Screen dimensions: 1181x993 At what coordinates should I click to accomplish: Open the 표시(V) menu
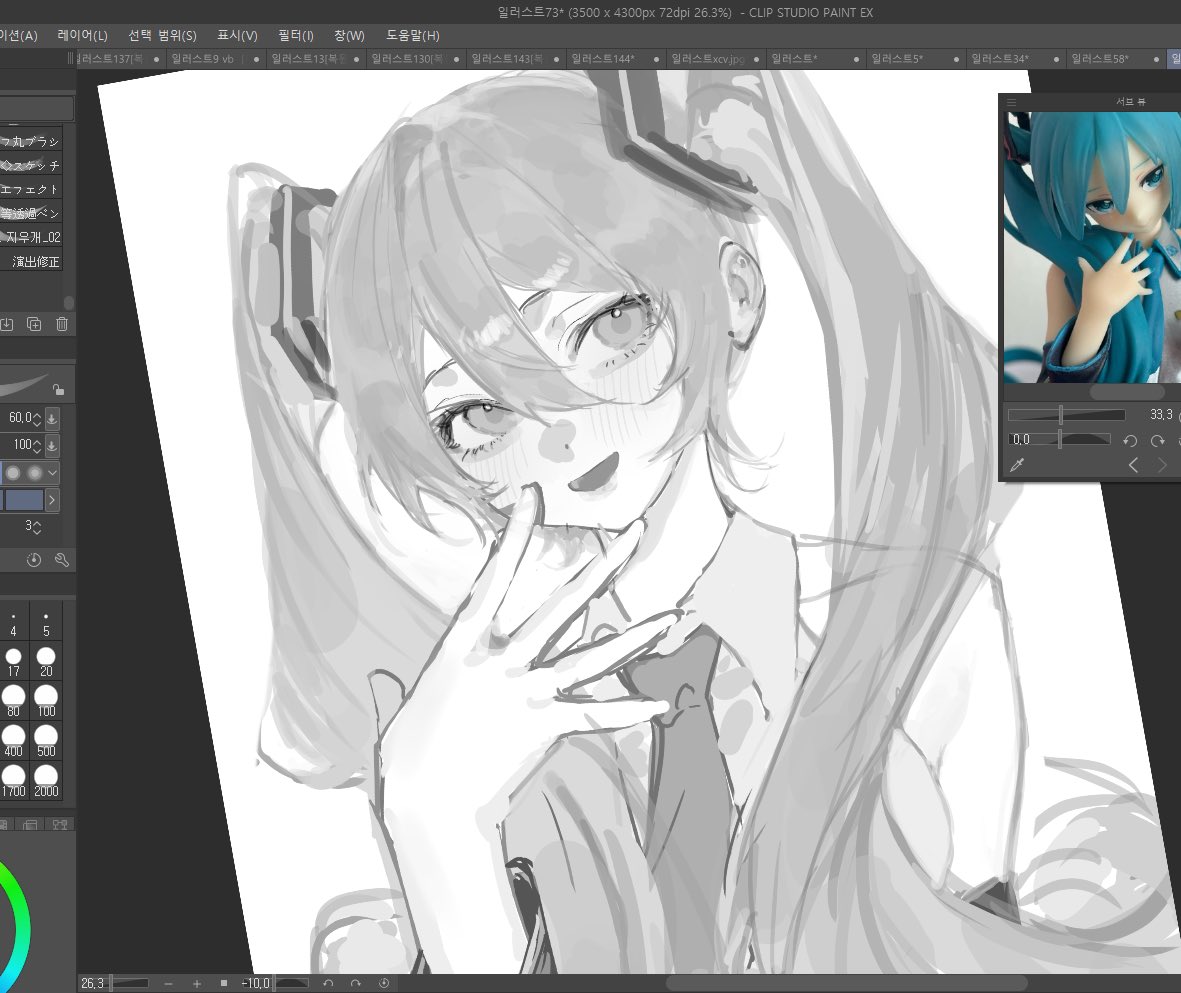(x=237, y=35)
